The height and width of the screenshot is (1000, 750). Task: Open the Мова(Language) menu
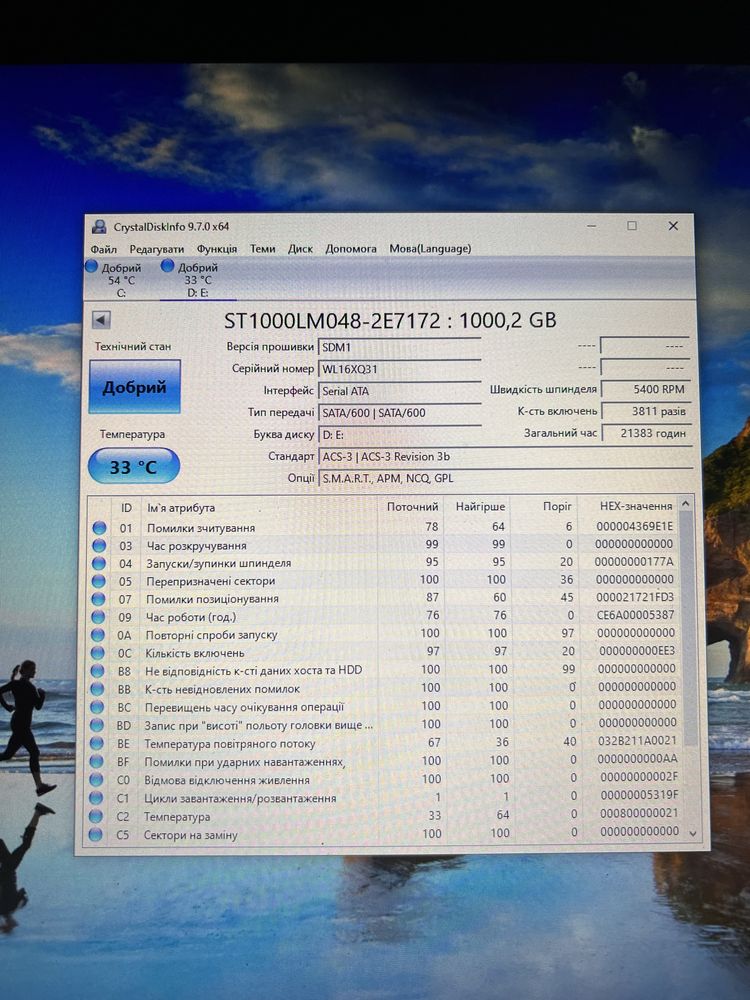coord(430,249)
